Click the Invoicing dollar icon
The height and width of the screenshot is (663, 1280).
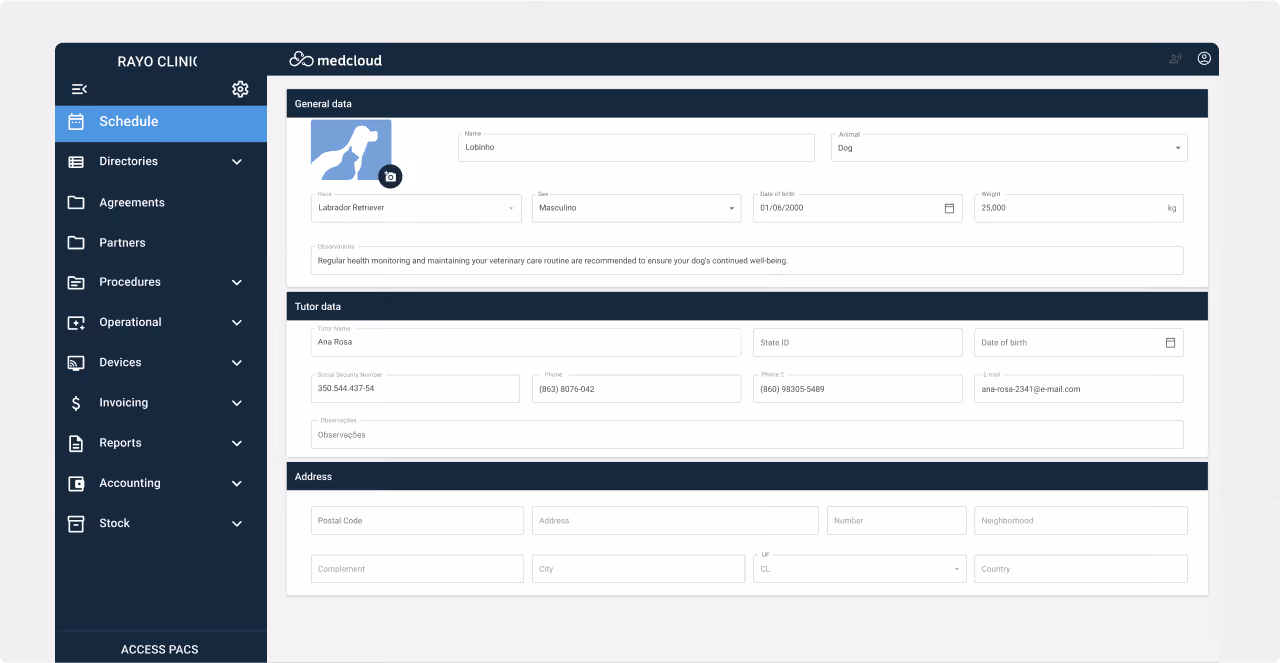75,403
